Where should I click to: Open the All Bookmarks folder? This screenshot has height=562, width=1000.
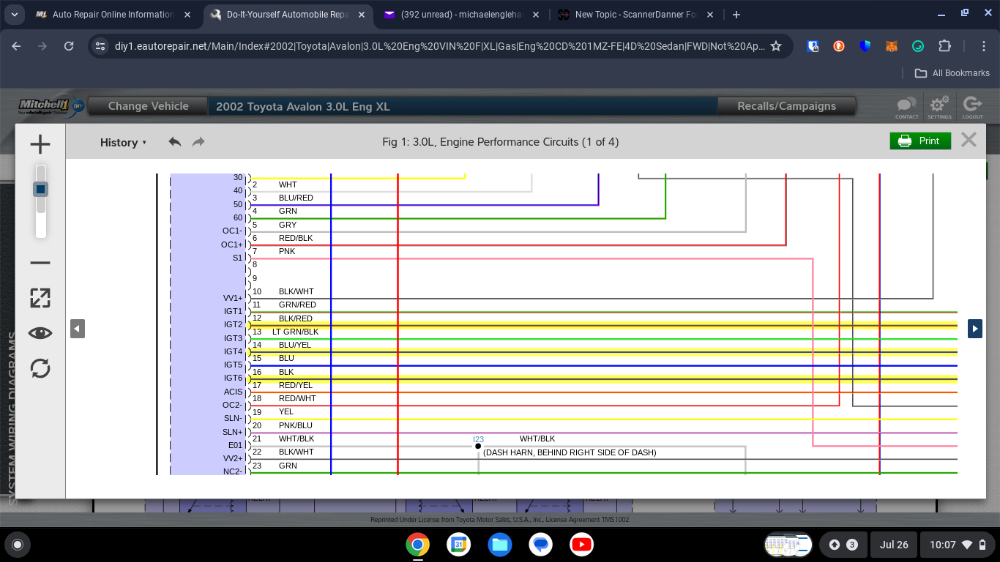952,73
